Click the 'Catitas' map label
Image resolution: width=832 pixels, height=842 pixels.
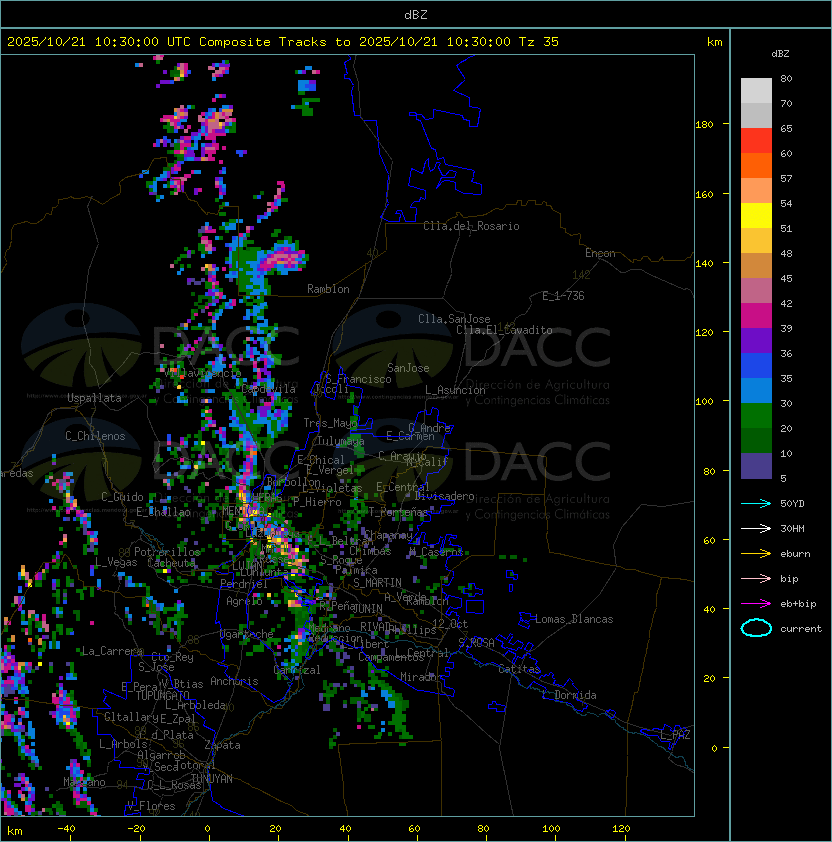pyautogui.click(x=519, y=669)
